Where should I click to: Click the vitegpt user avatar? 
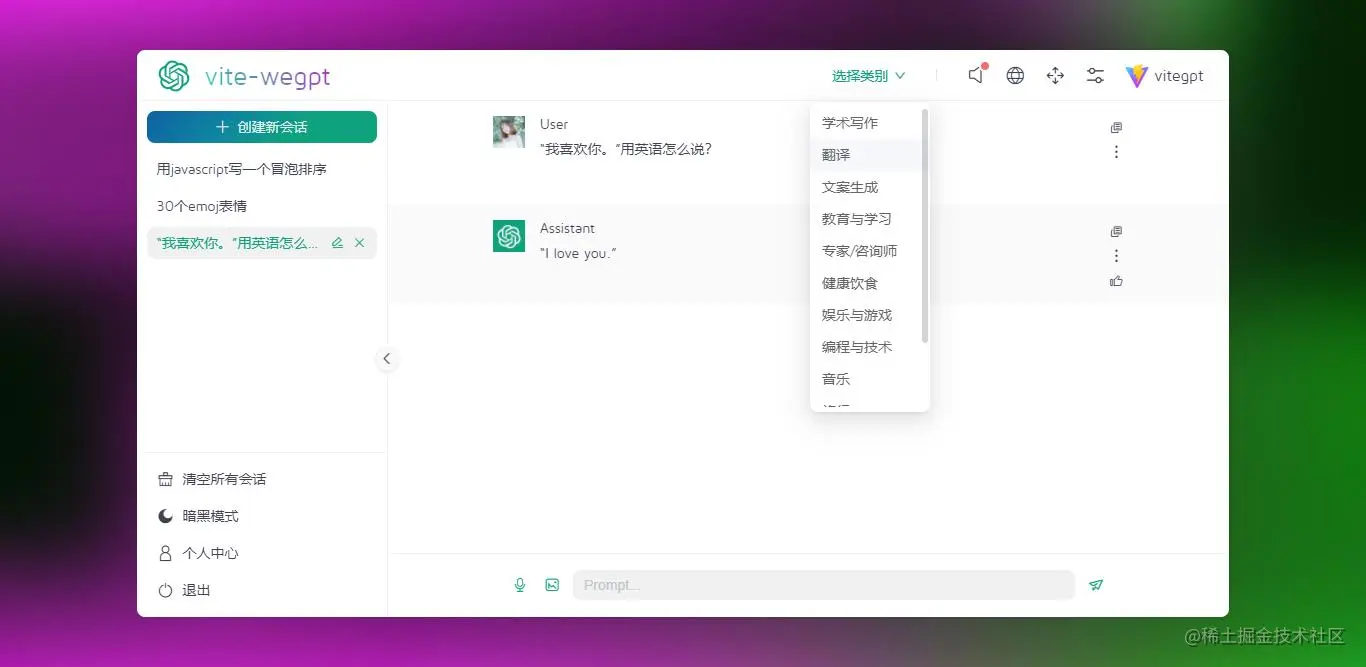click(x=1137, y=76)
